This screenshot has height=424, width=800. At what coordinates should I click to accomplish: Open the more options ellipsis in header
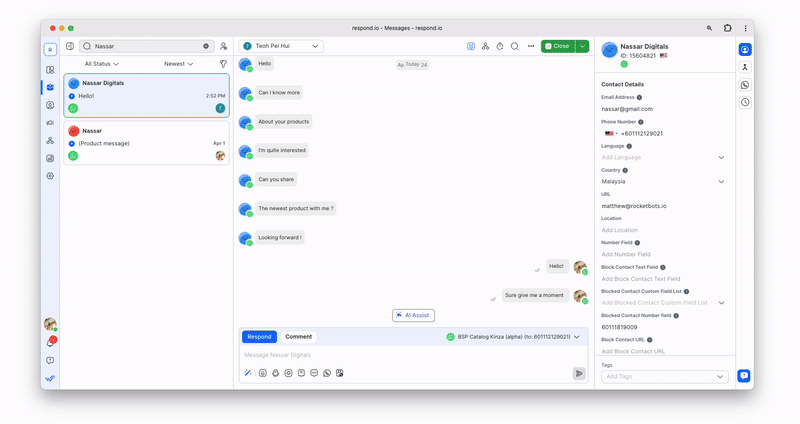click(x=531, y=46)
